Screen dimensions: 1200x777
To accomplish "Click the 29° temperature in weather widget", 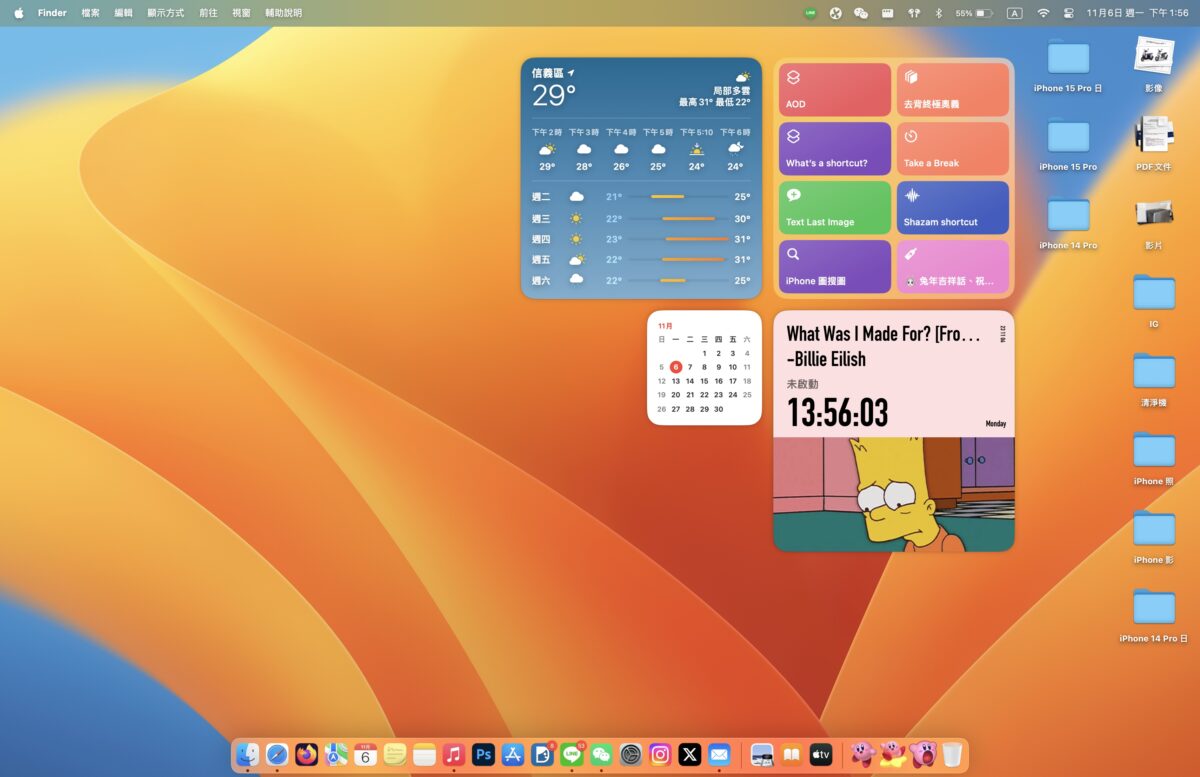I will (554, 95).
